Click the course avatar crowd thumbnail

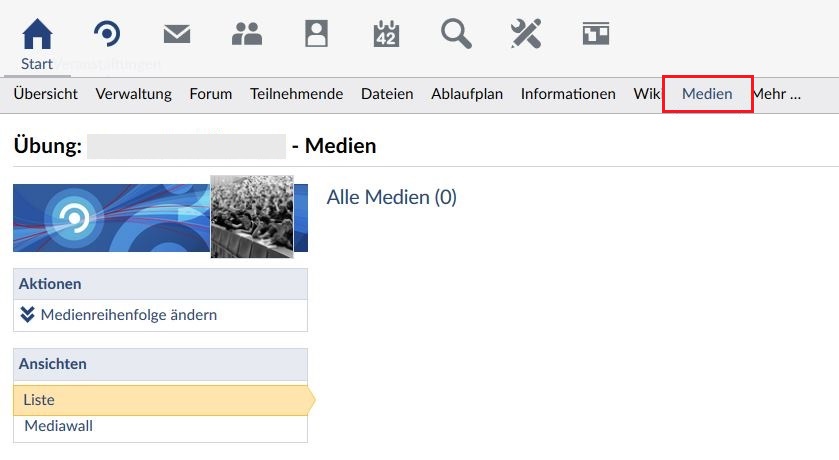pos(252,216)
